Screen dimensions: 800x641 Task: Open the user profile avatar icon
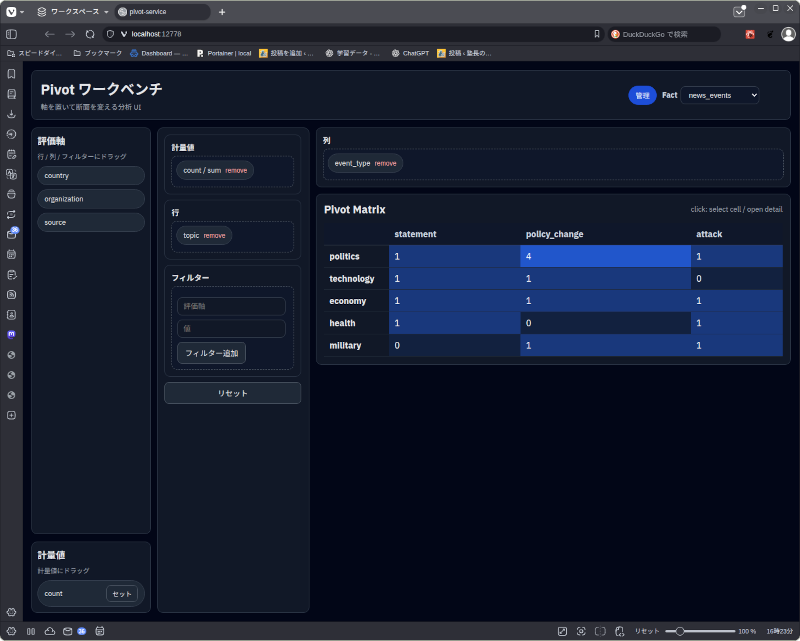(x=788, y=34)
